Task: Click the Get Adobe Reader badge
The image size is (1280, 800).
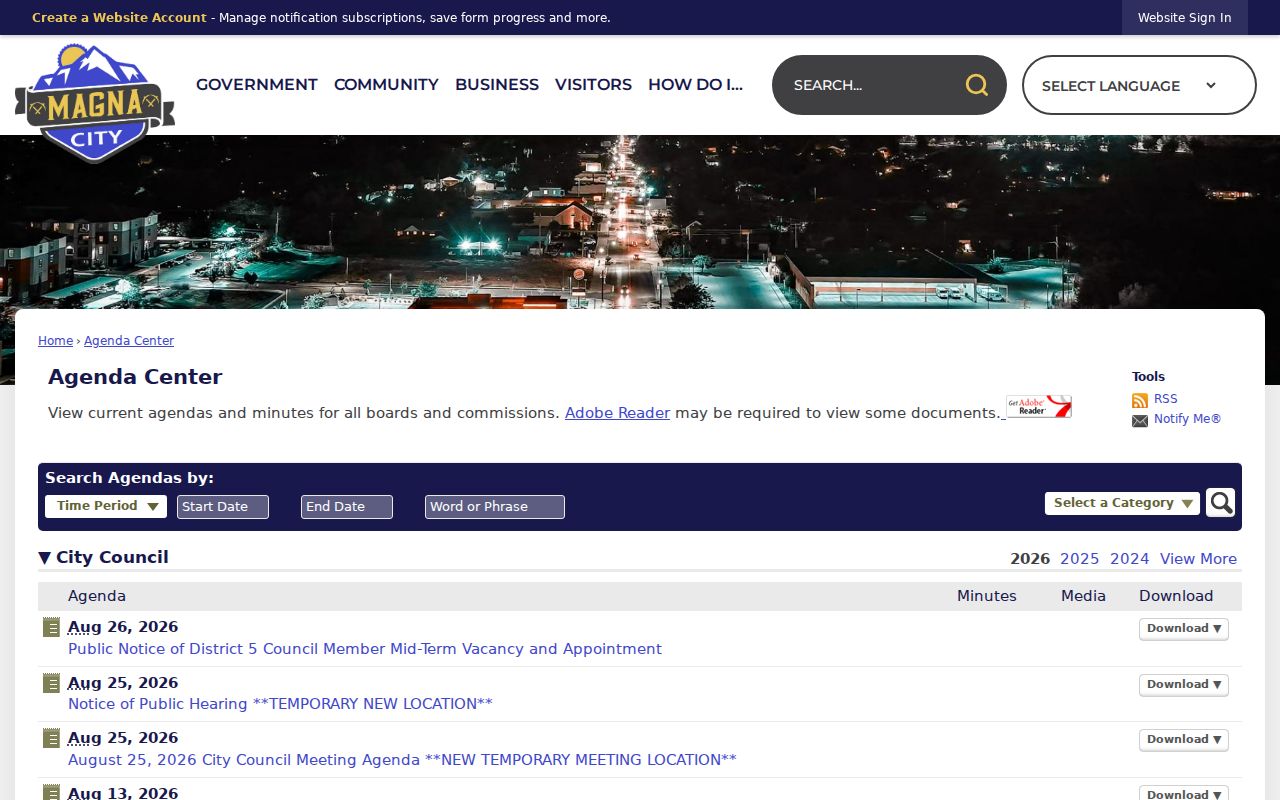Action: tap(1039, 407)
